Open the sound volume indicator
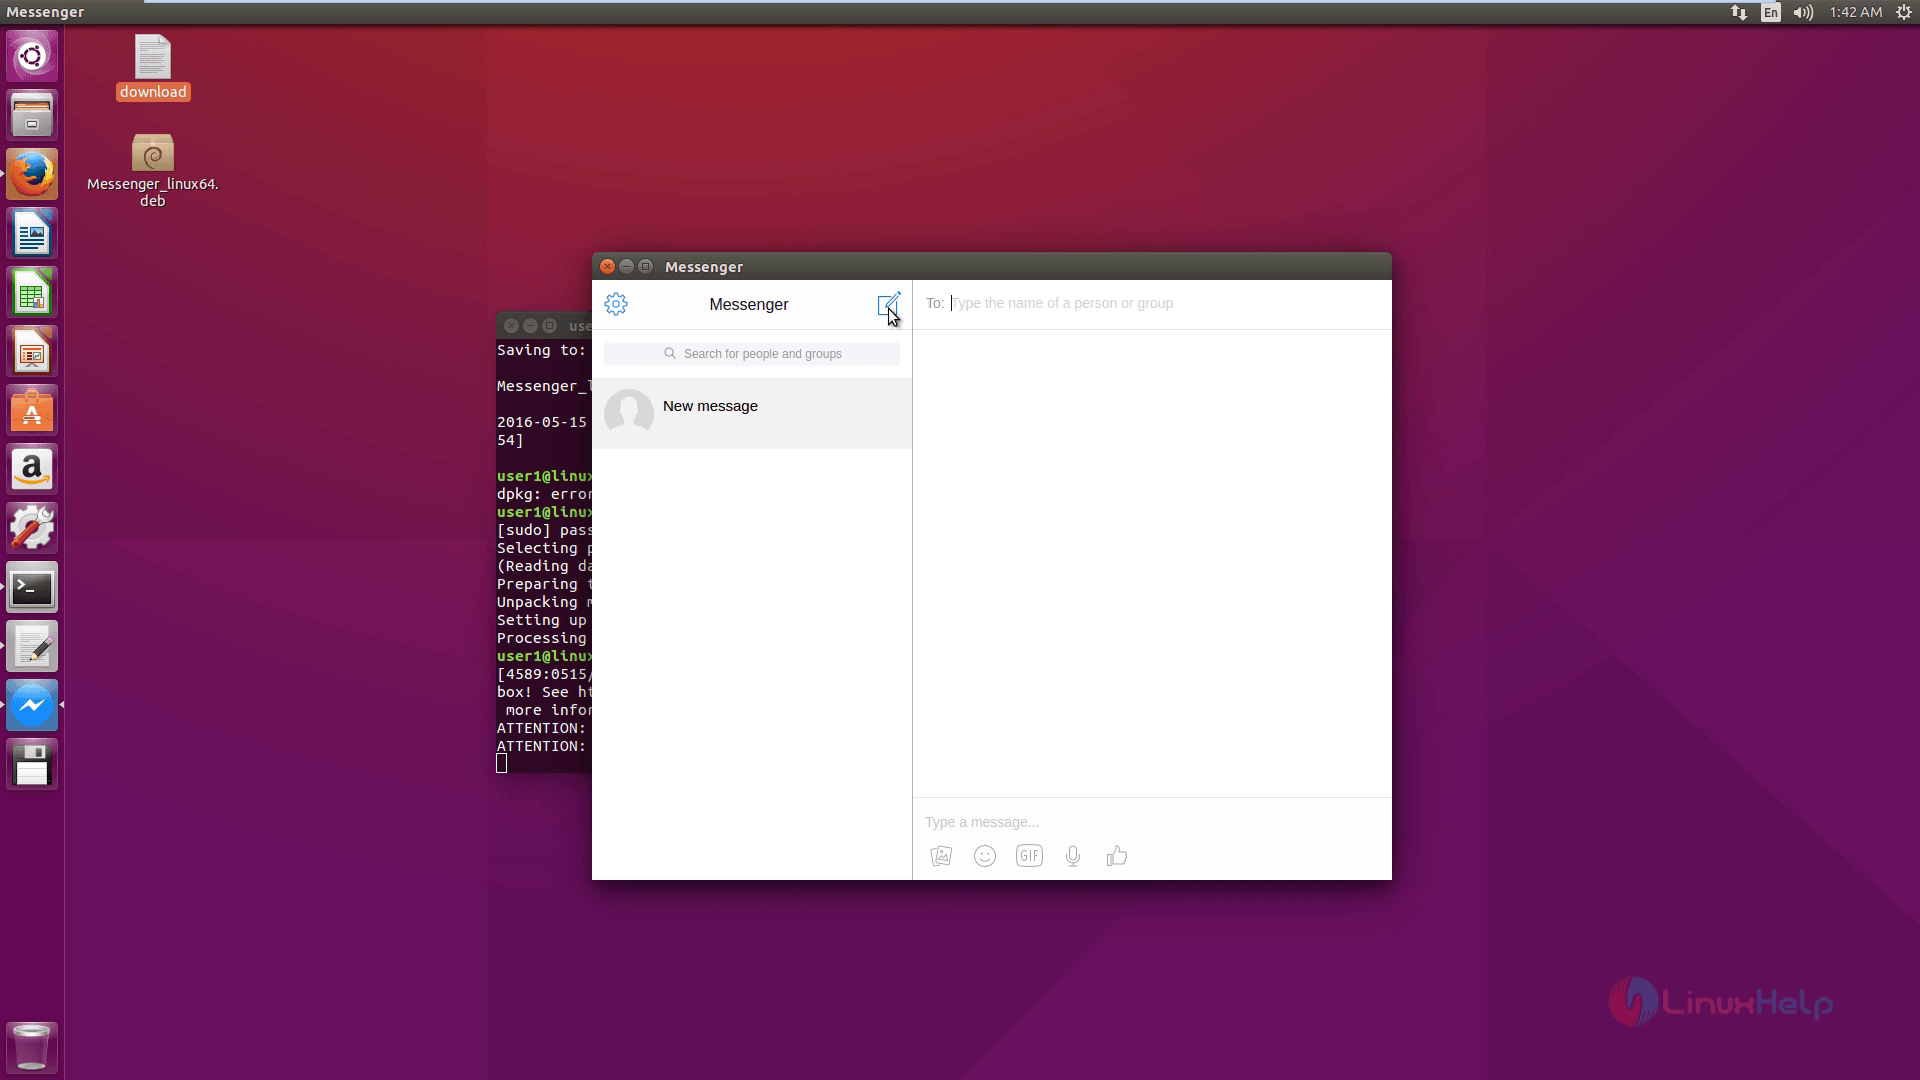This screenshot has width=1920, height=1080. click(x=1803, y=12)
